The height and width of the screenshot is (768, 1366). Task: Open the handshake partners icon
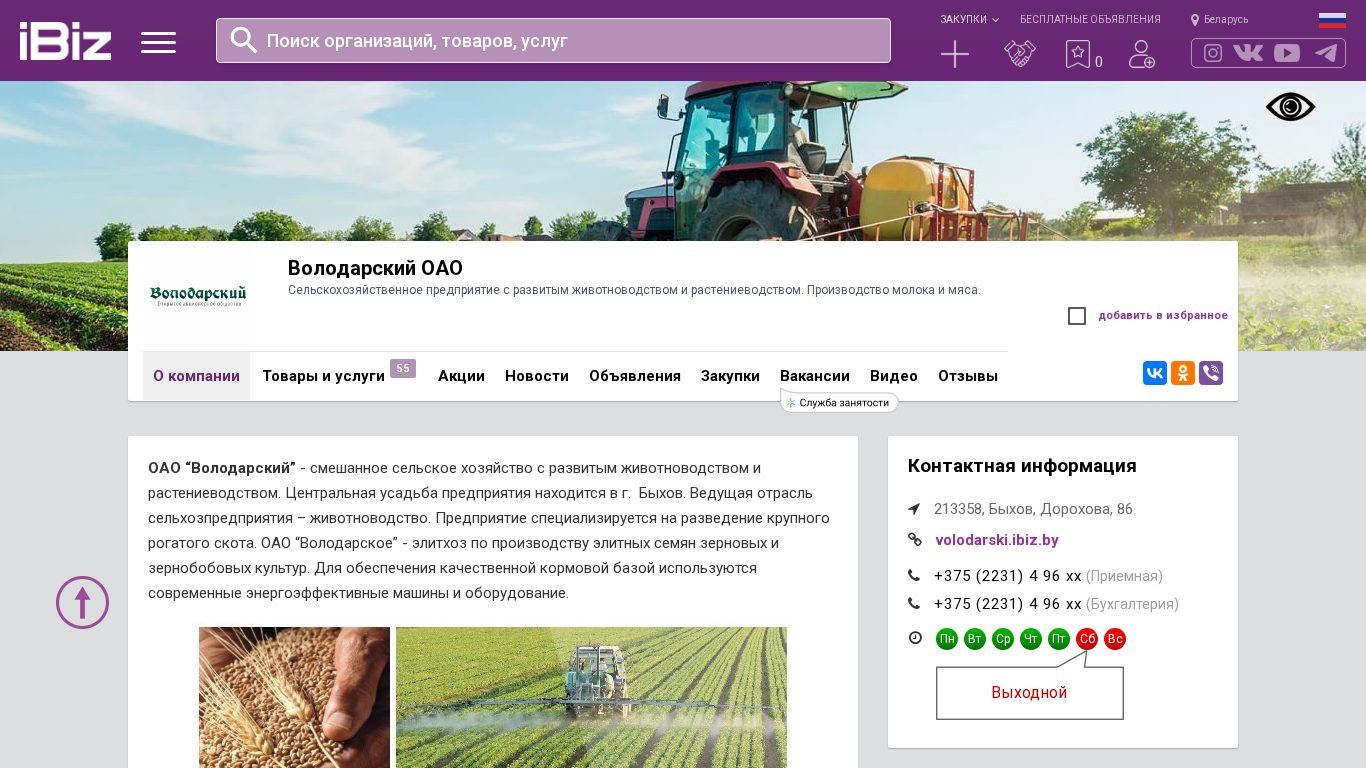pyautogui.click(x=1019, y=54)
